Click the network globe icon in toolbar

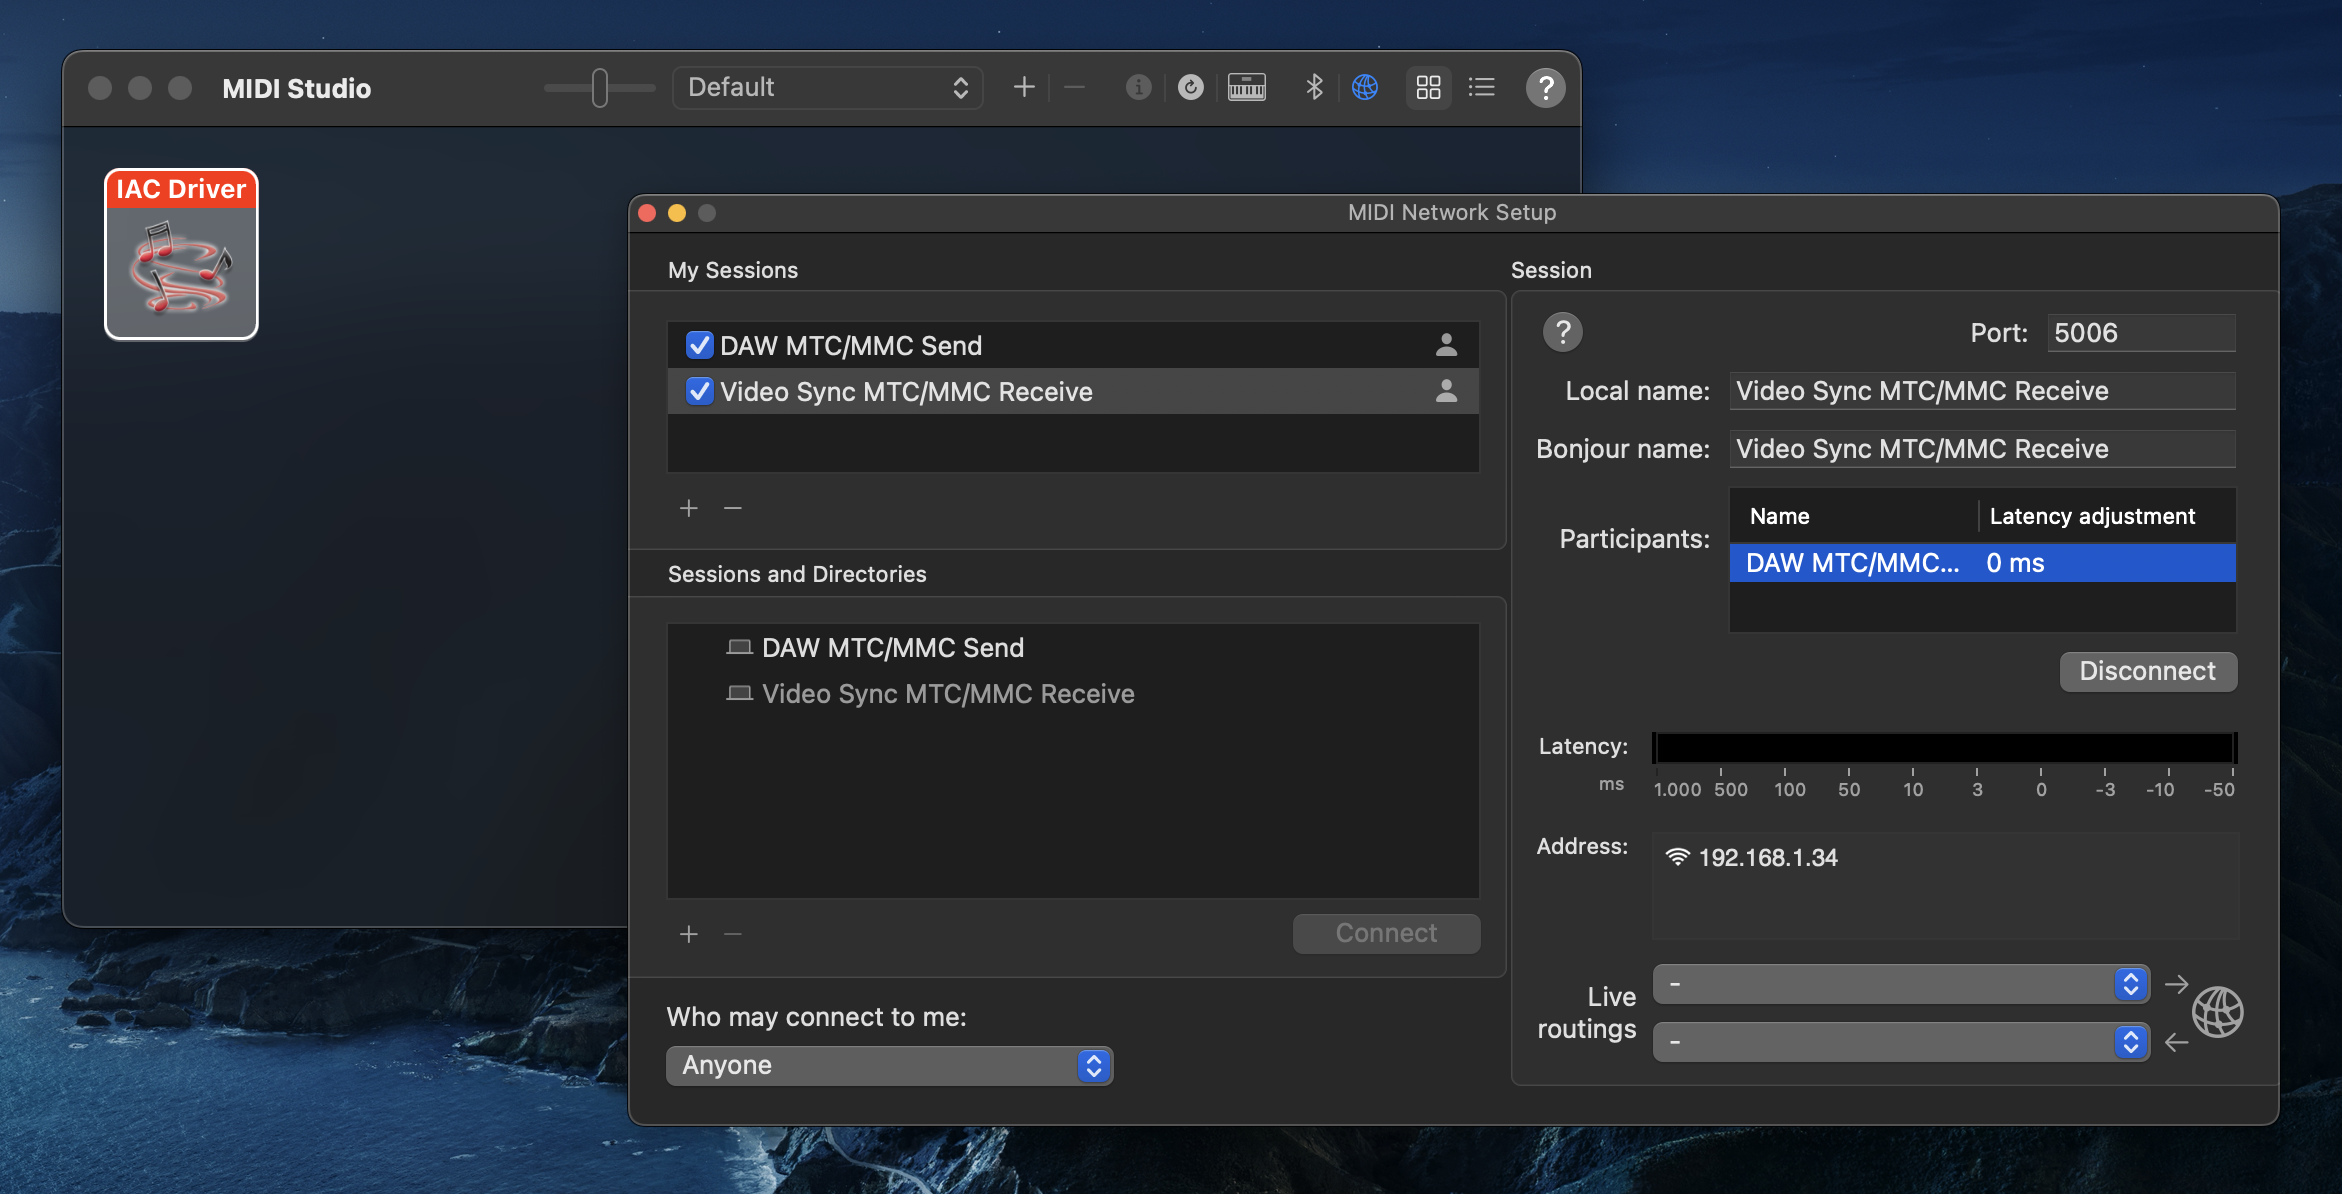(x=1364, y=88)
